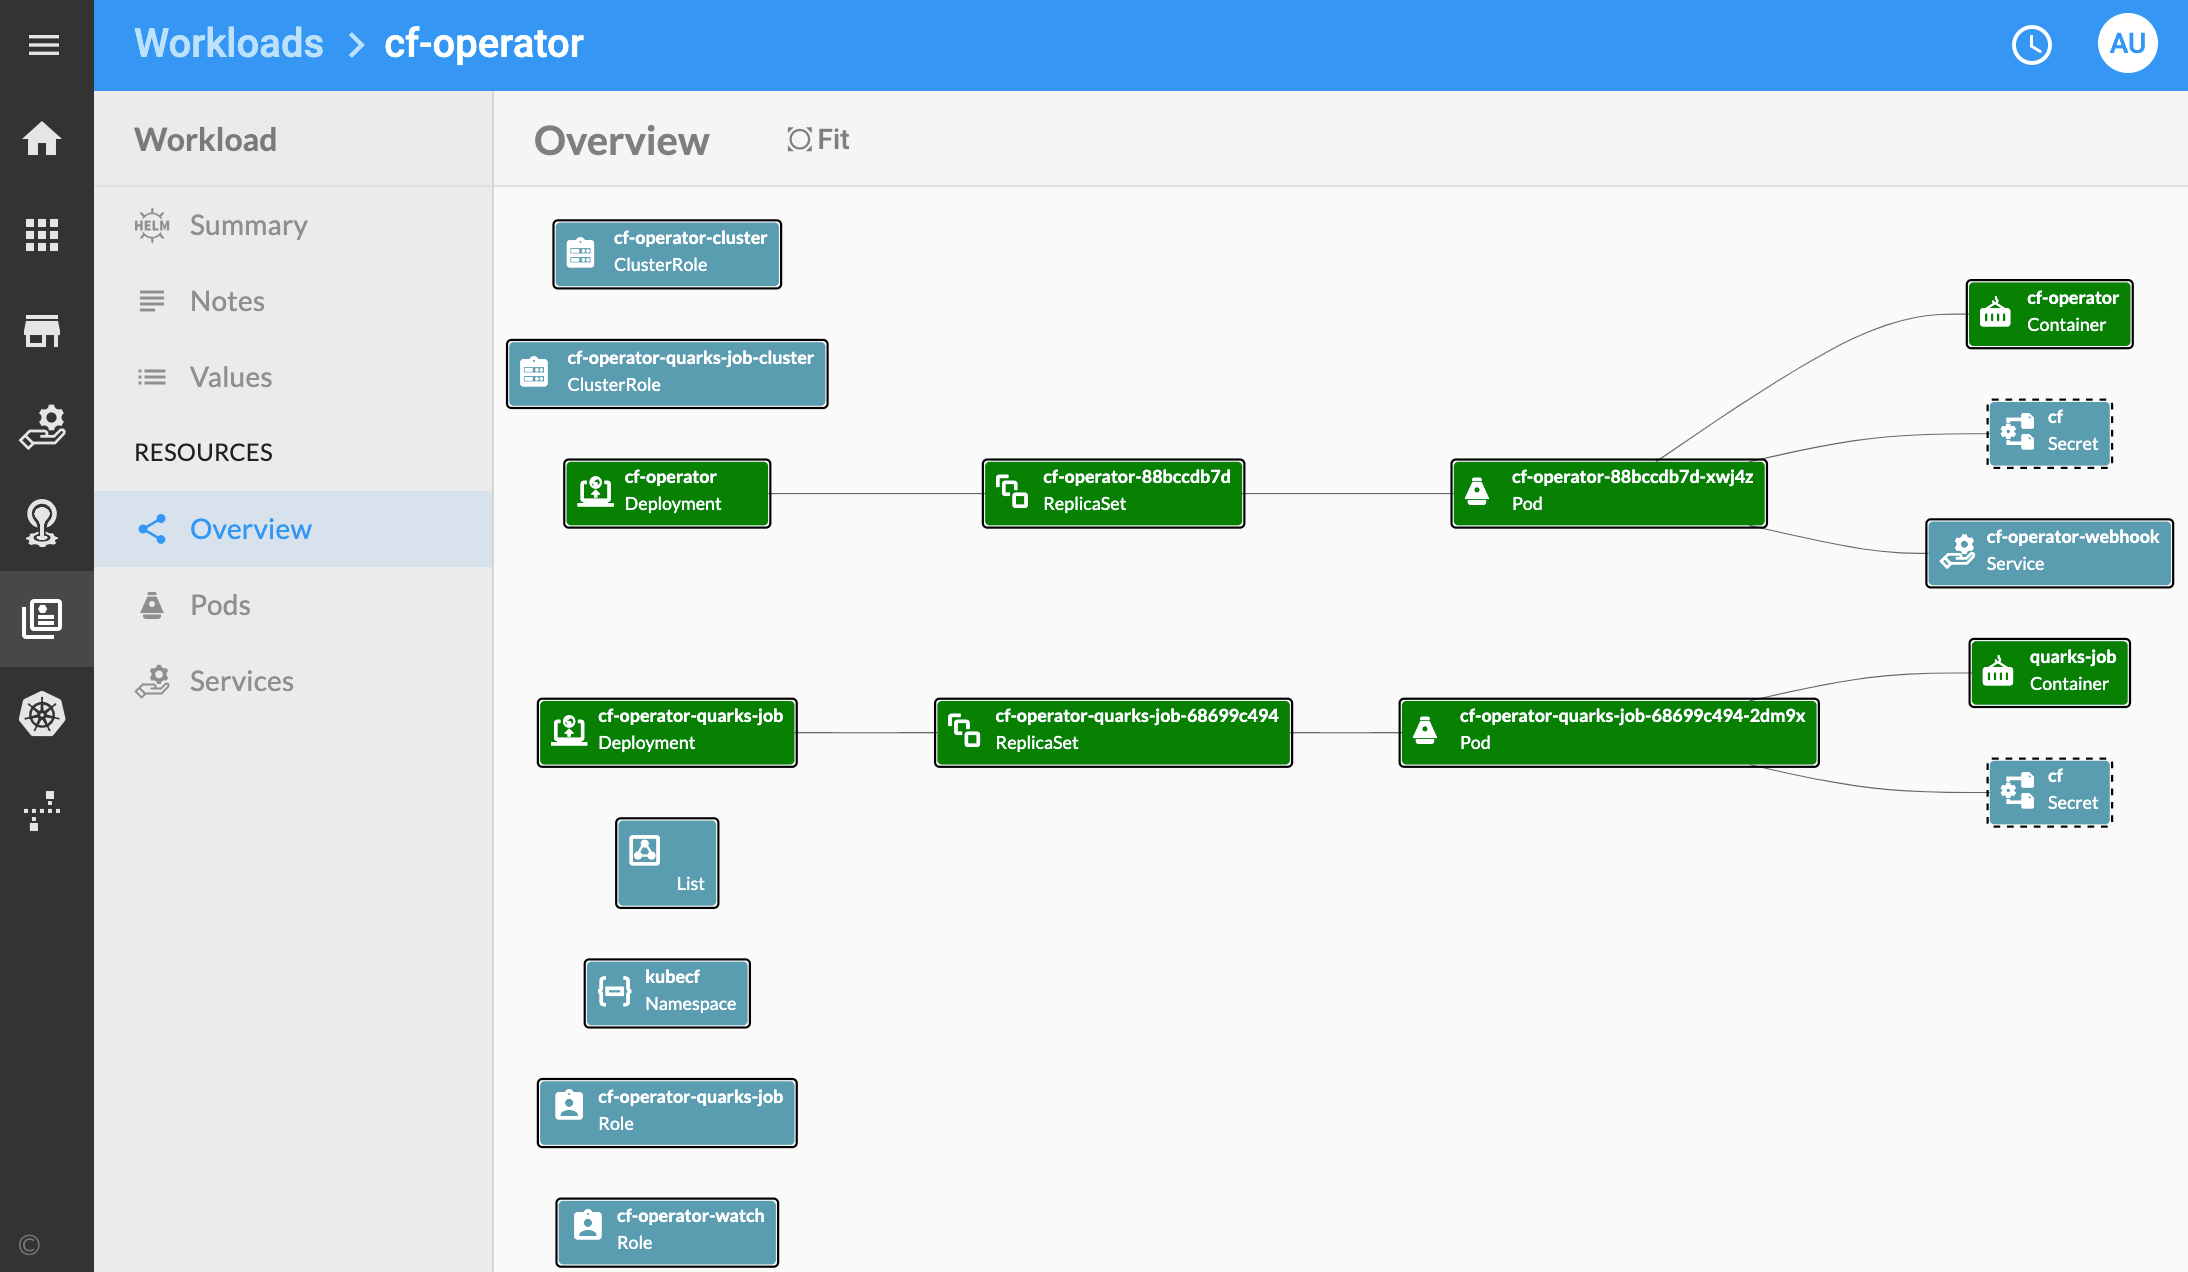Open the Summary menu item
The width and height of the screenshot is (2188, 1272).
click(x=248, y=226)
